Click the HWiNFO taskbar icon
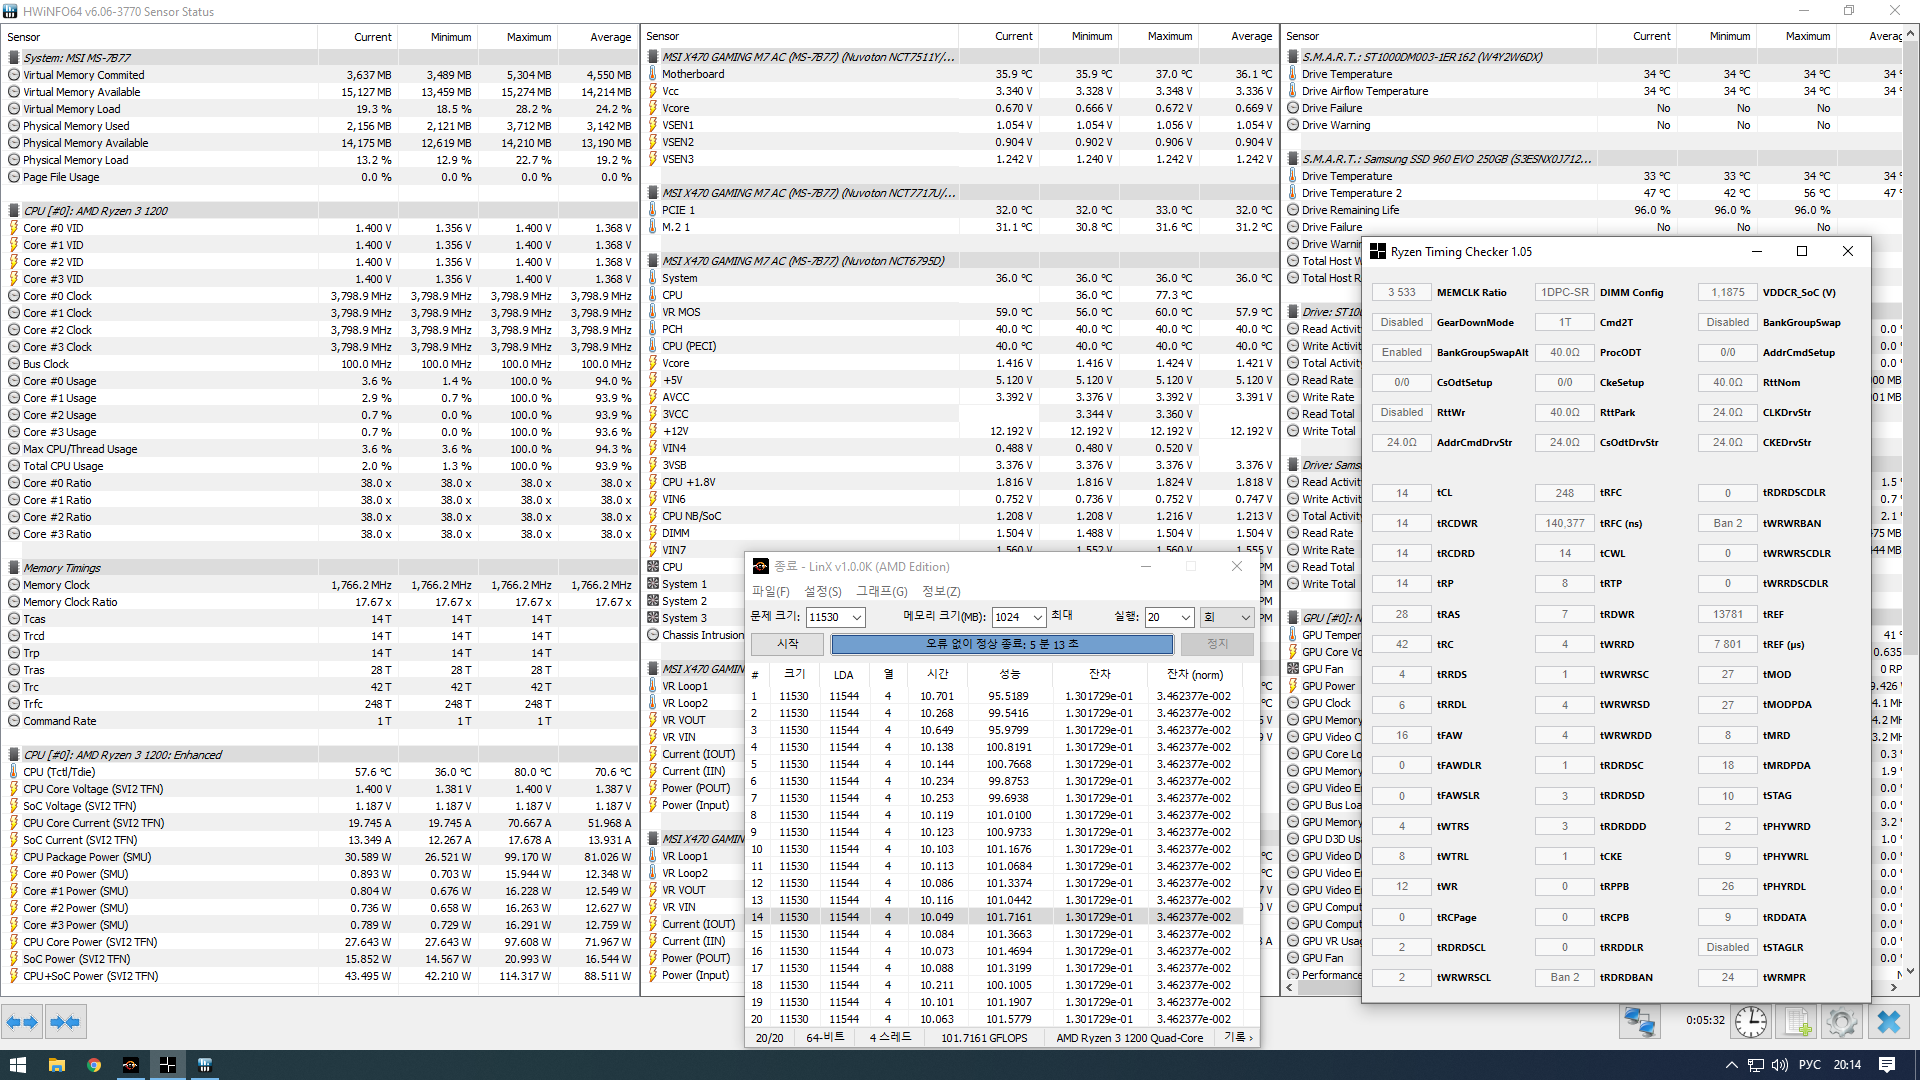Viewport: 1920px width, 1080px height. tap(204, 1065)
